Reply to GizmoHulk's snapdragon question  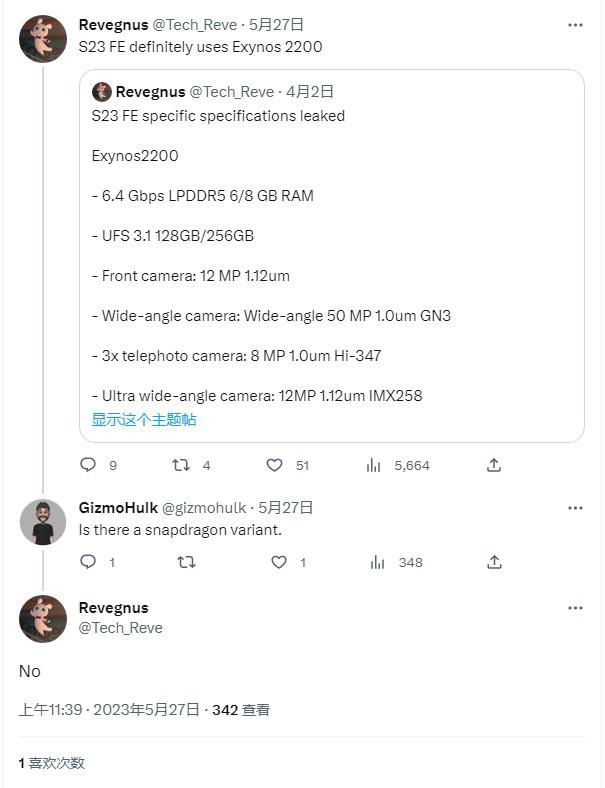[88, 561]
